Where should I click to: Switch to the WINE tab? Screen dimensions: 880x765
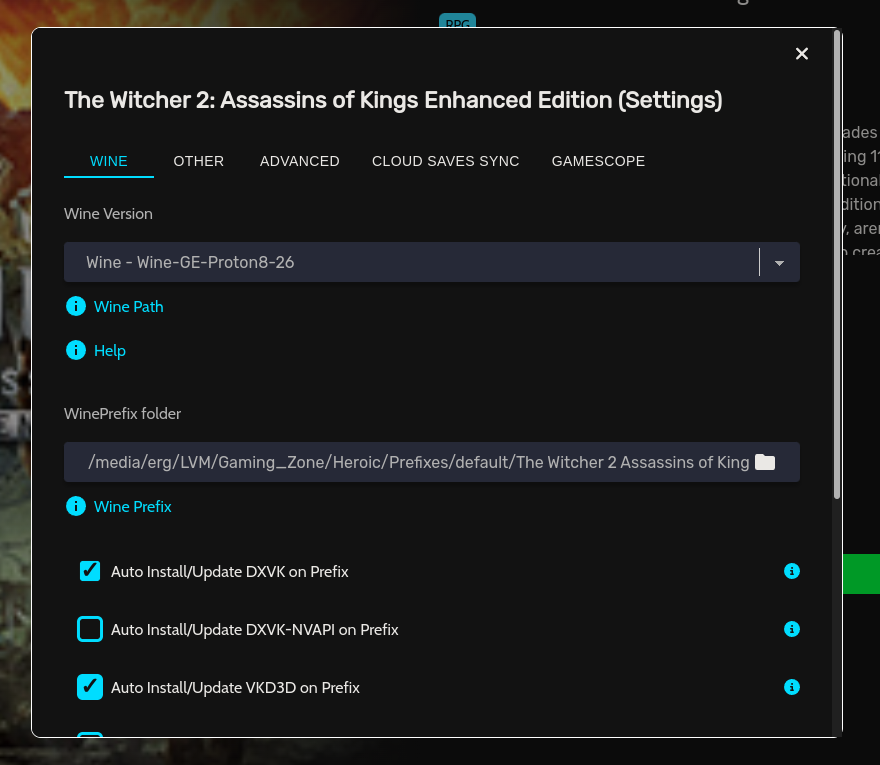[109, 161]
